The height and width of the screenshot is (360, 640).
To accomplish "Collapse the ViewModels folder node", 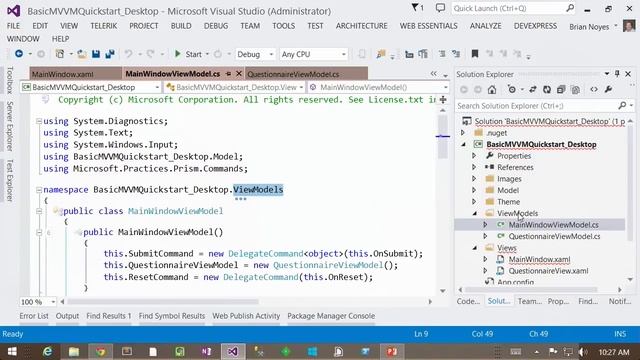I will (475, 213).
